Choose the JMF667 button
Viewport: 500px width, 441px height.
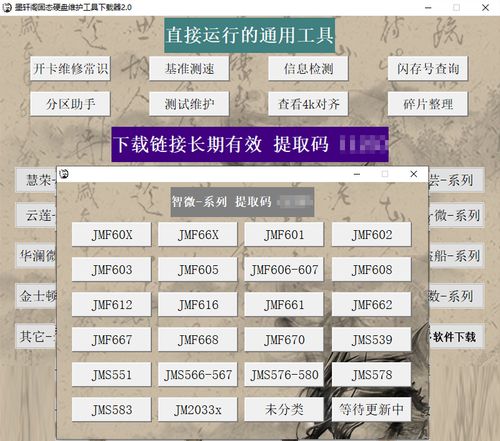pyautogui.click(x=111, y=339)
